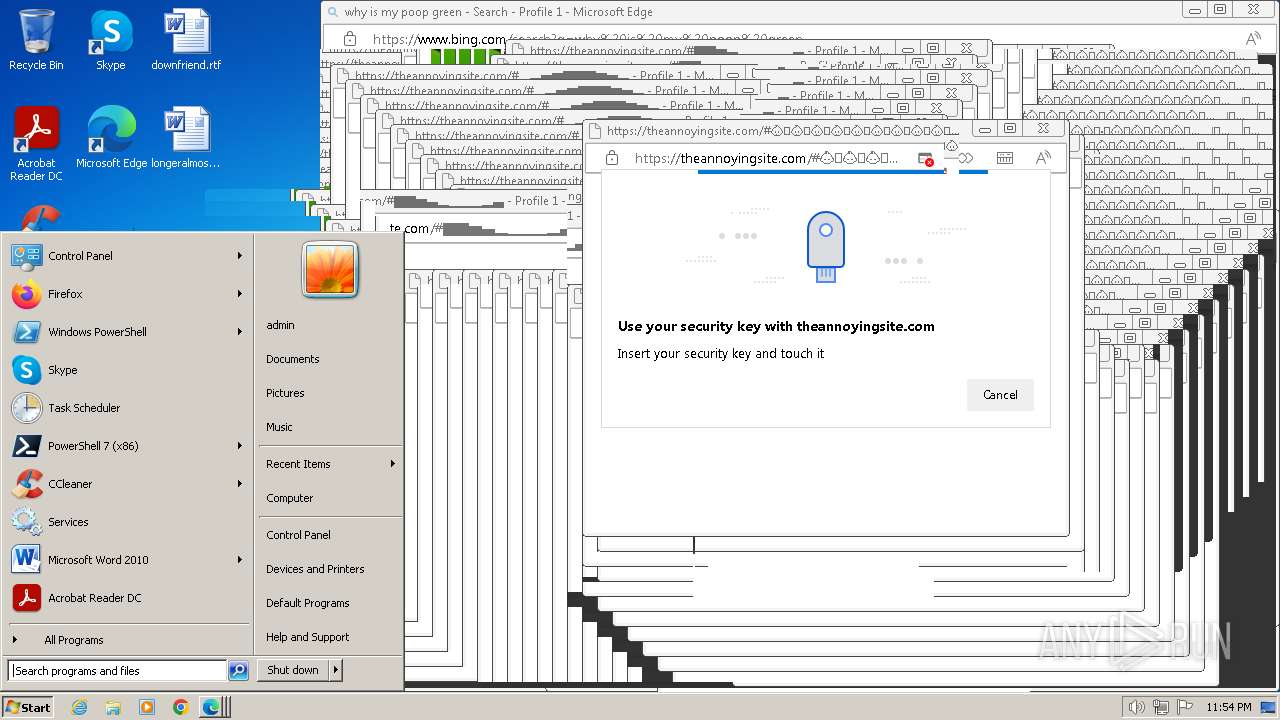Open Google Chrome from the taskbar

pyautogui.click(x=180, y=707)
